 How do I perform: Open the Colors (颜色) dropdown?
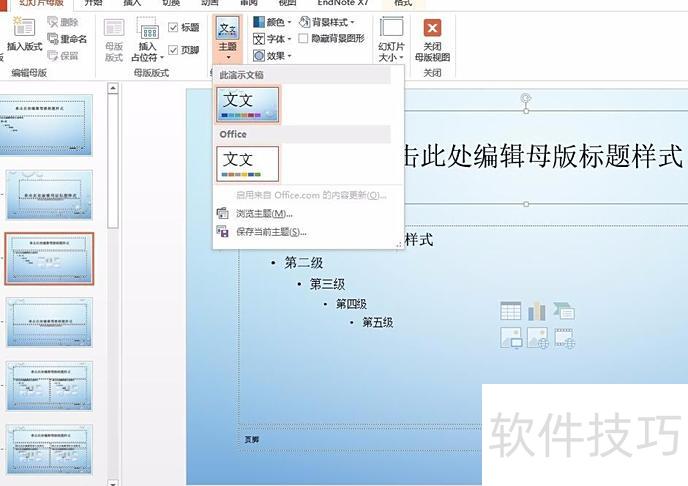click(272, 21)
